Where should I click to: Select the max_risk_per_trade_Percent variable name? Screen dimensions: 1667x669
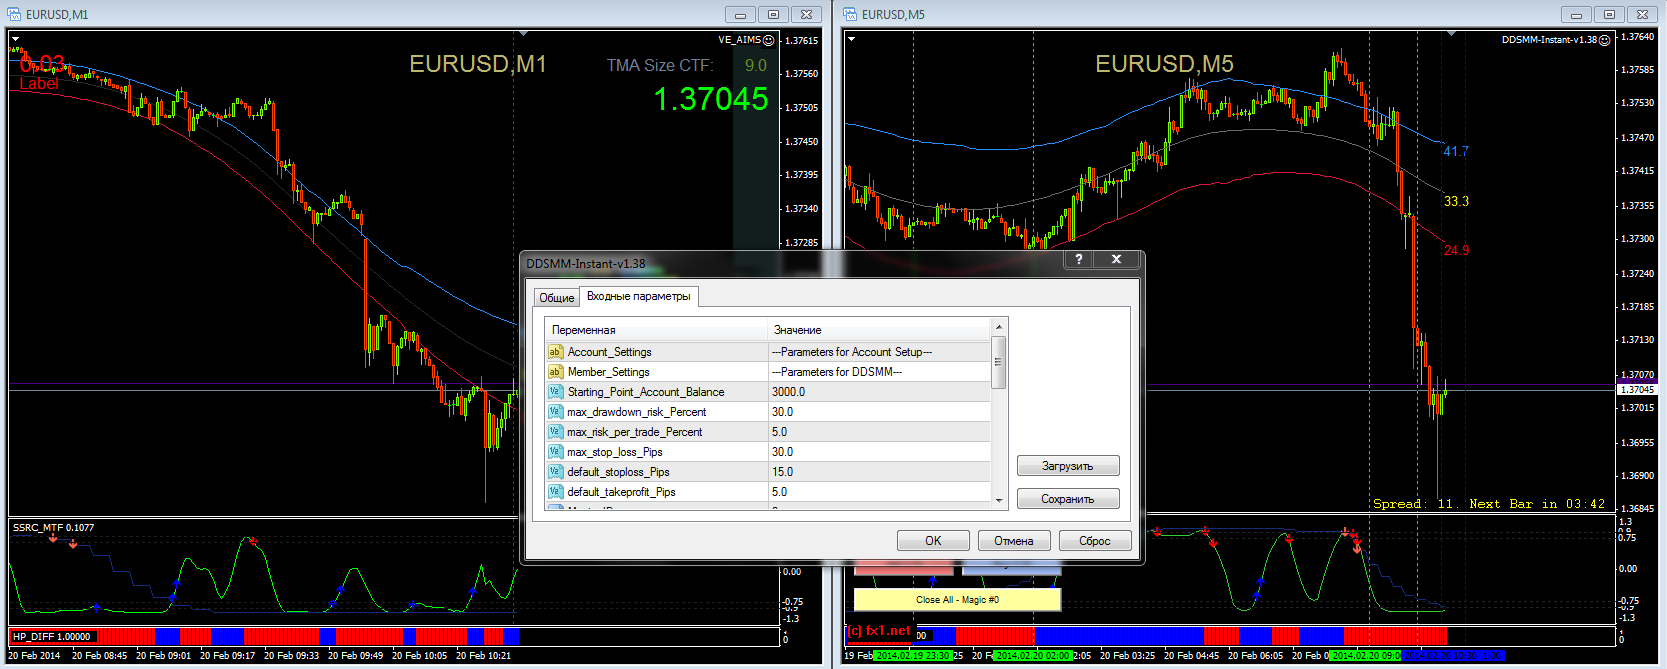click(x=634, y=432)
